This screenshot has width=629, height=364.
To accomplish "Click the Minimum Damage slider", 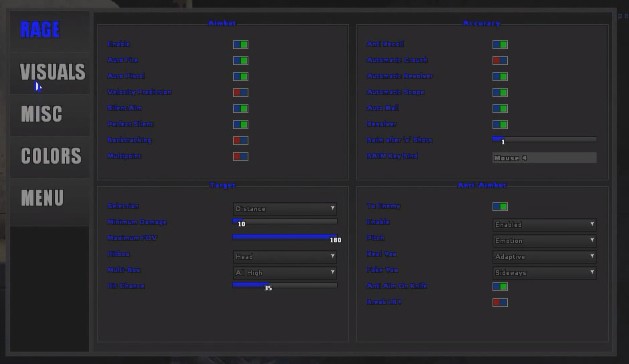I will (x=285, y=221).
